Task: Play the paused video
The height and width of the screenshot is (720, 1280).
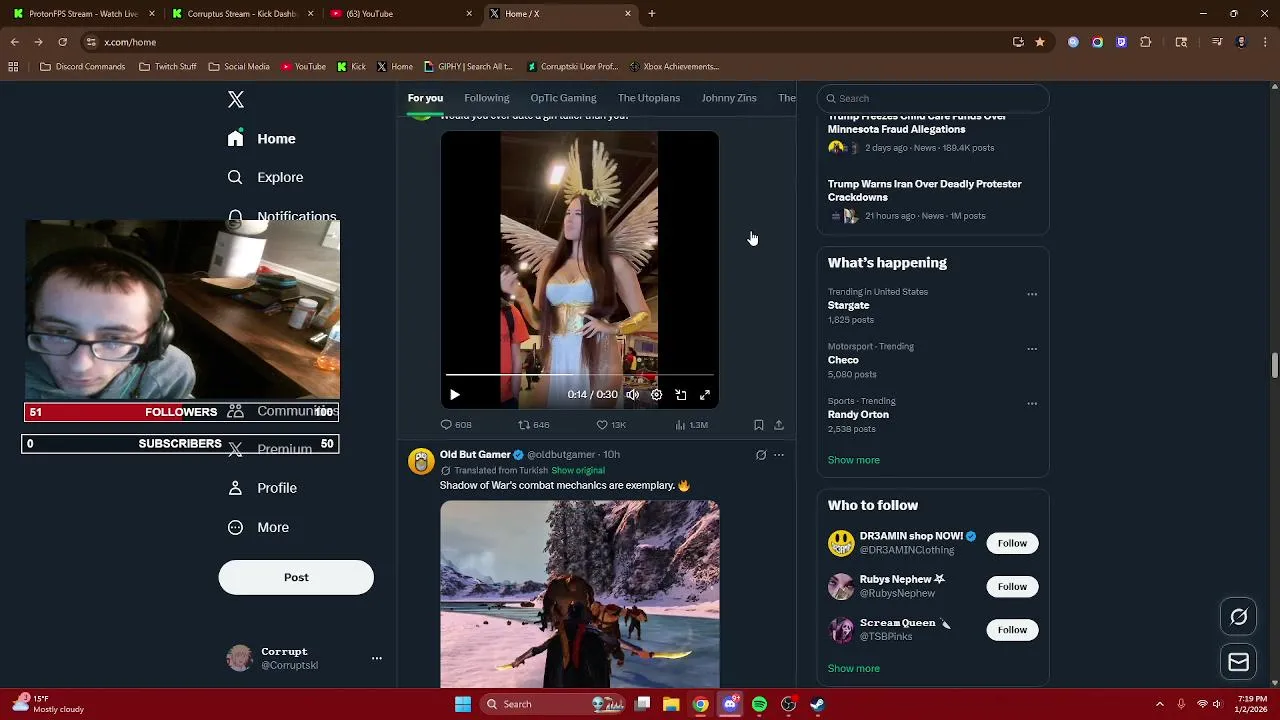Action: click(x=455, y=395)
